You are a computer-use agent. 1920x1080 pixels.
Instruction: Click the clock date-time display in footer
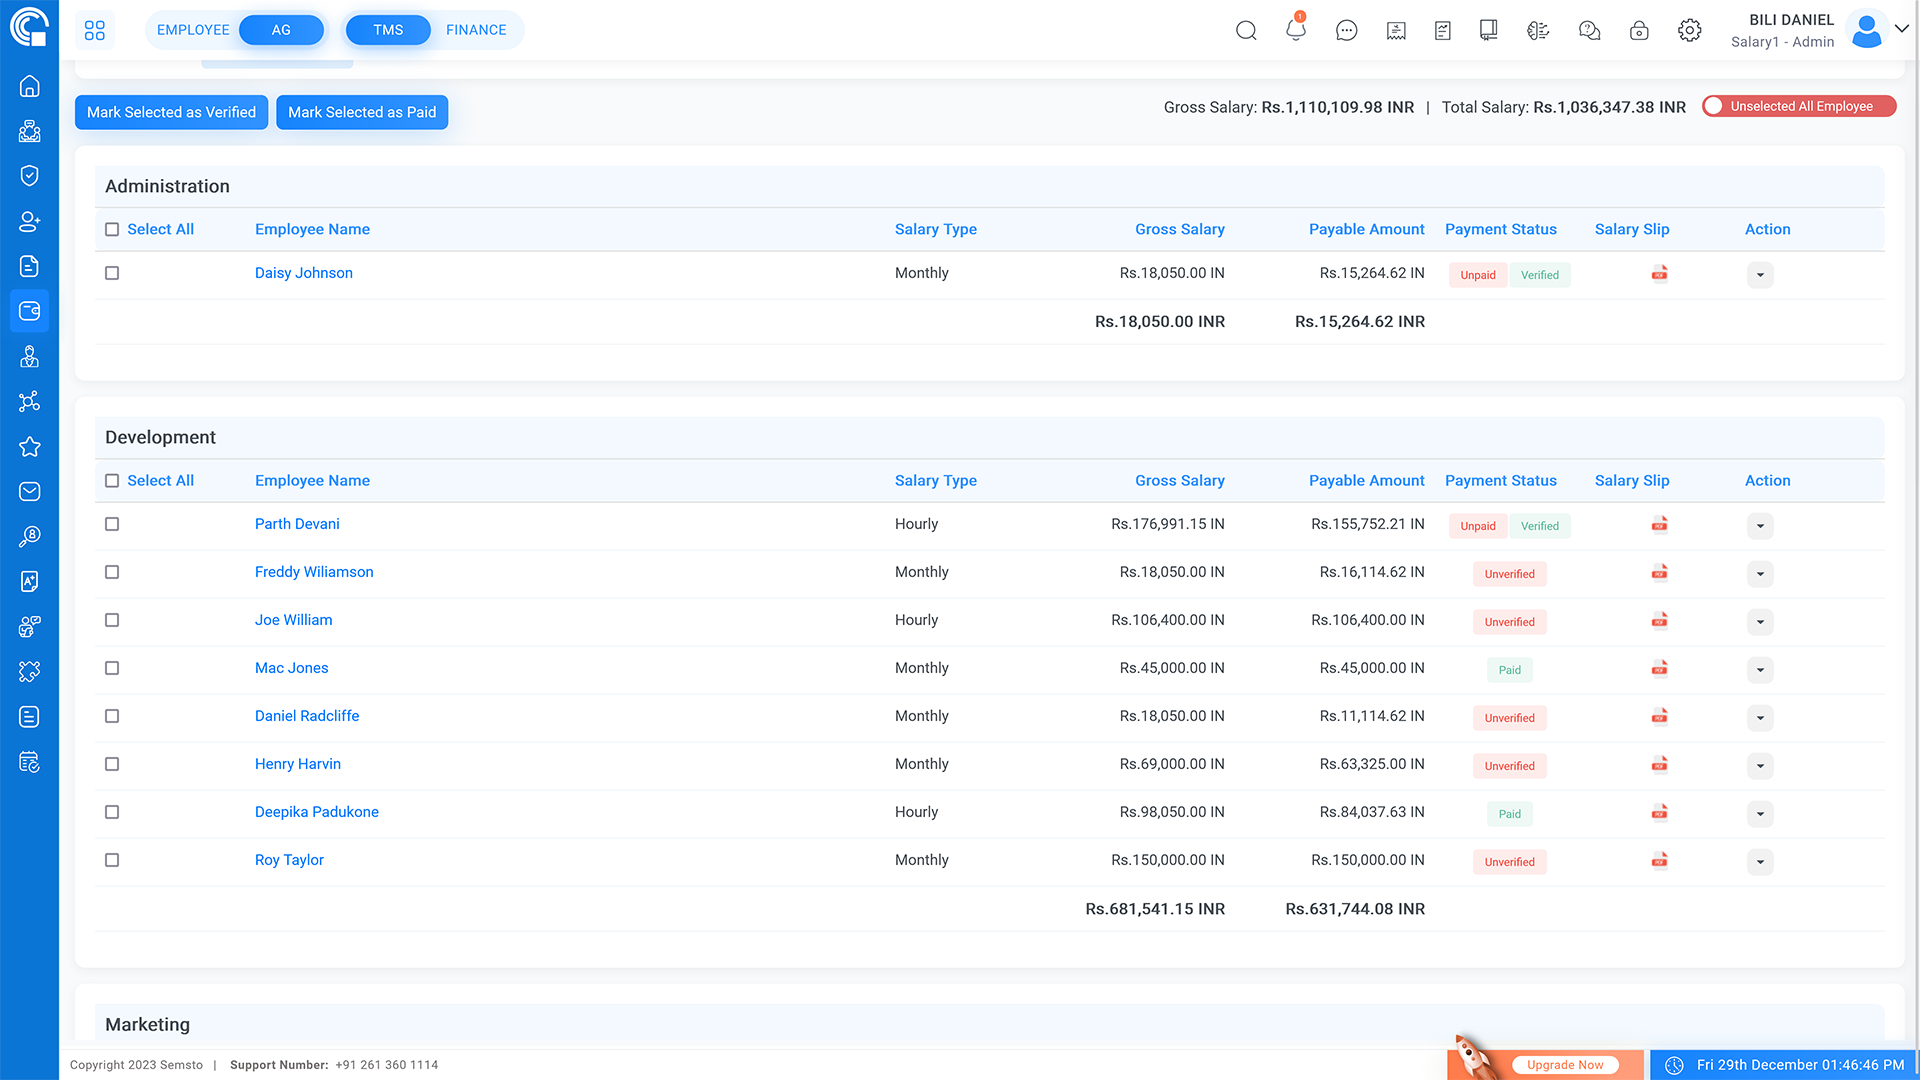point(1784,1065)
